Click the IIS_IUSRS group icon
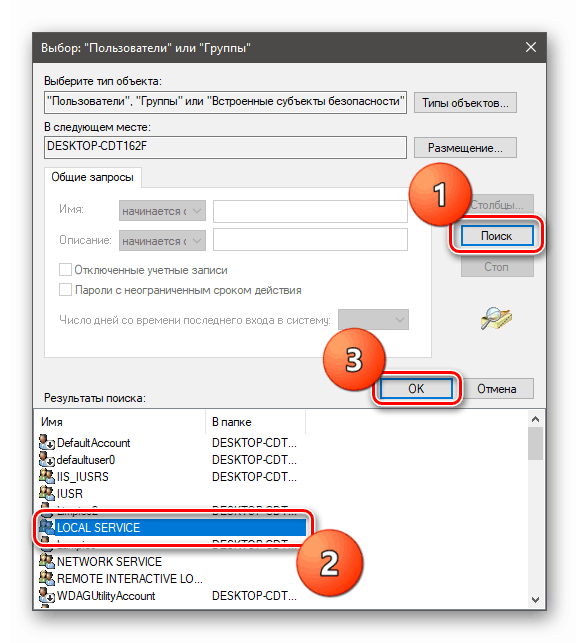Image resolution: width=579 pixels, height=643 pixels. point(47,477)
